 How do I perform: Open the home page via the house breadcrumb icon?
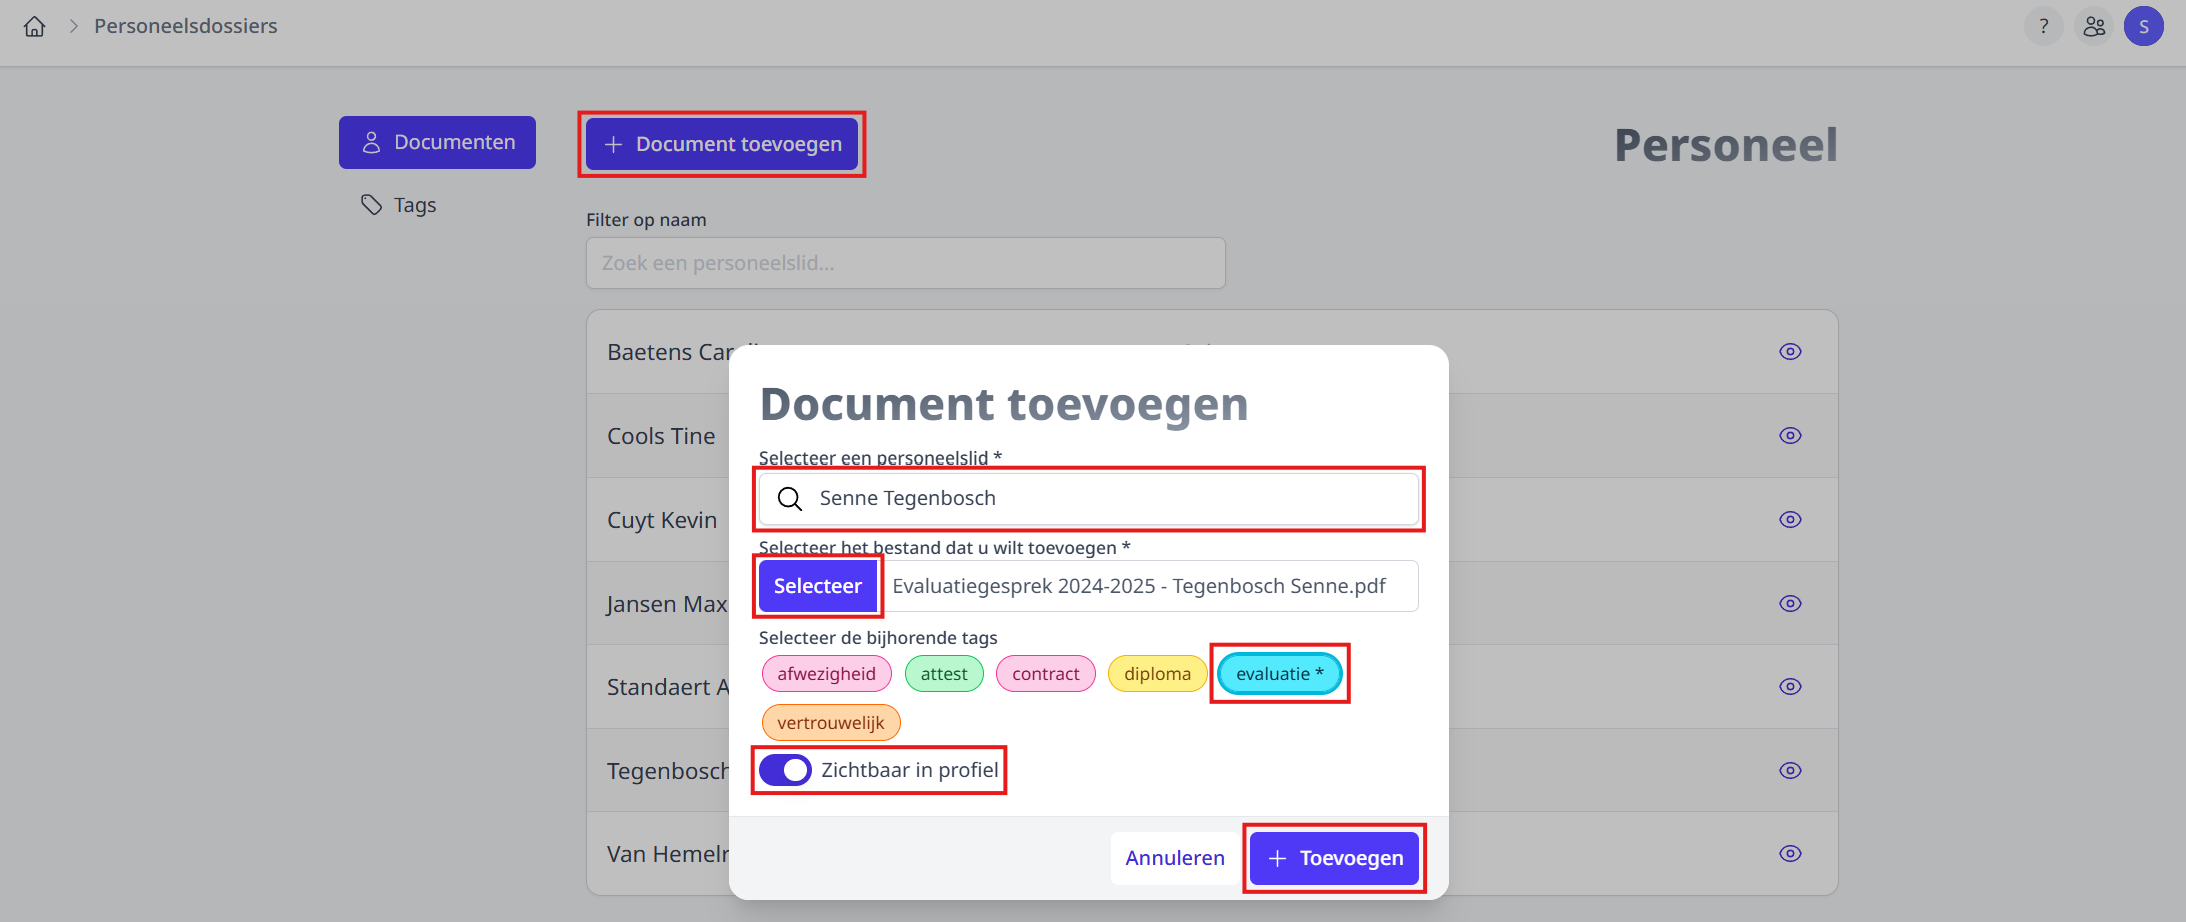pos(33,26)
